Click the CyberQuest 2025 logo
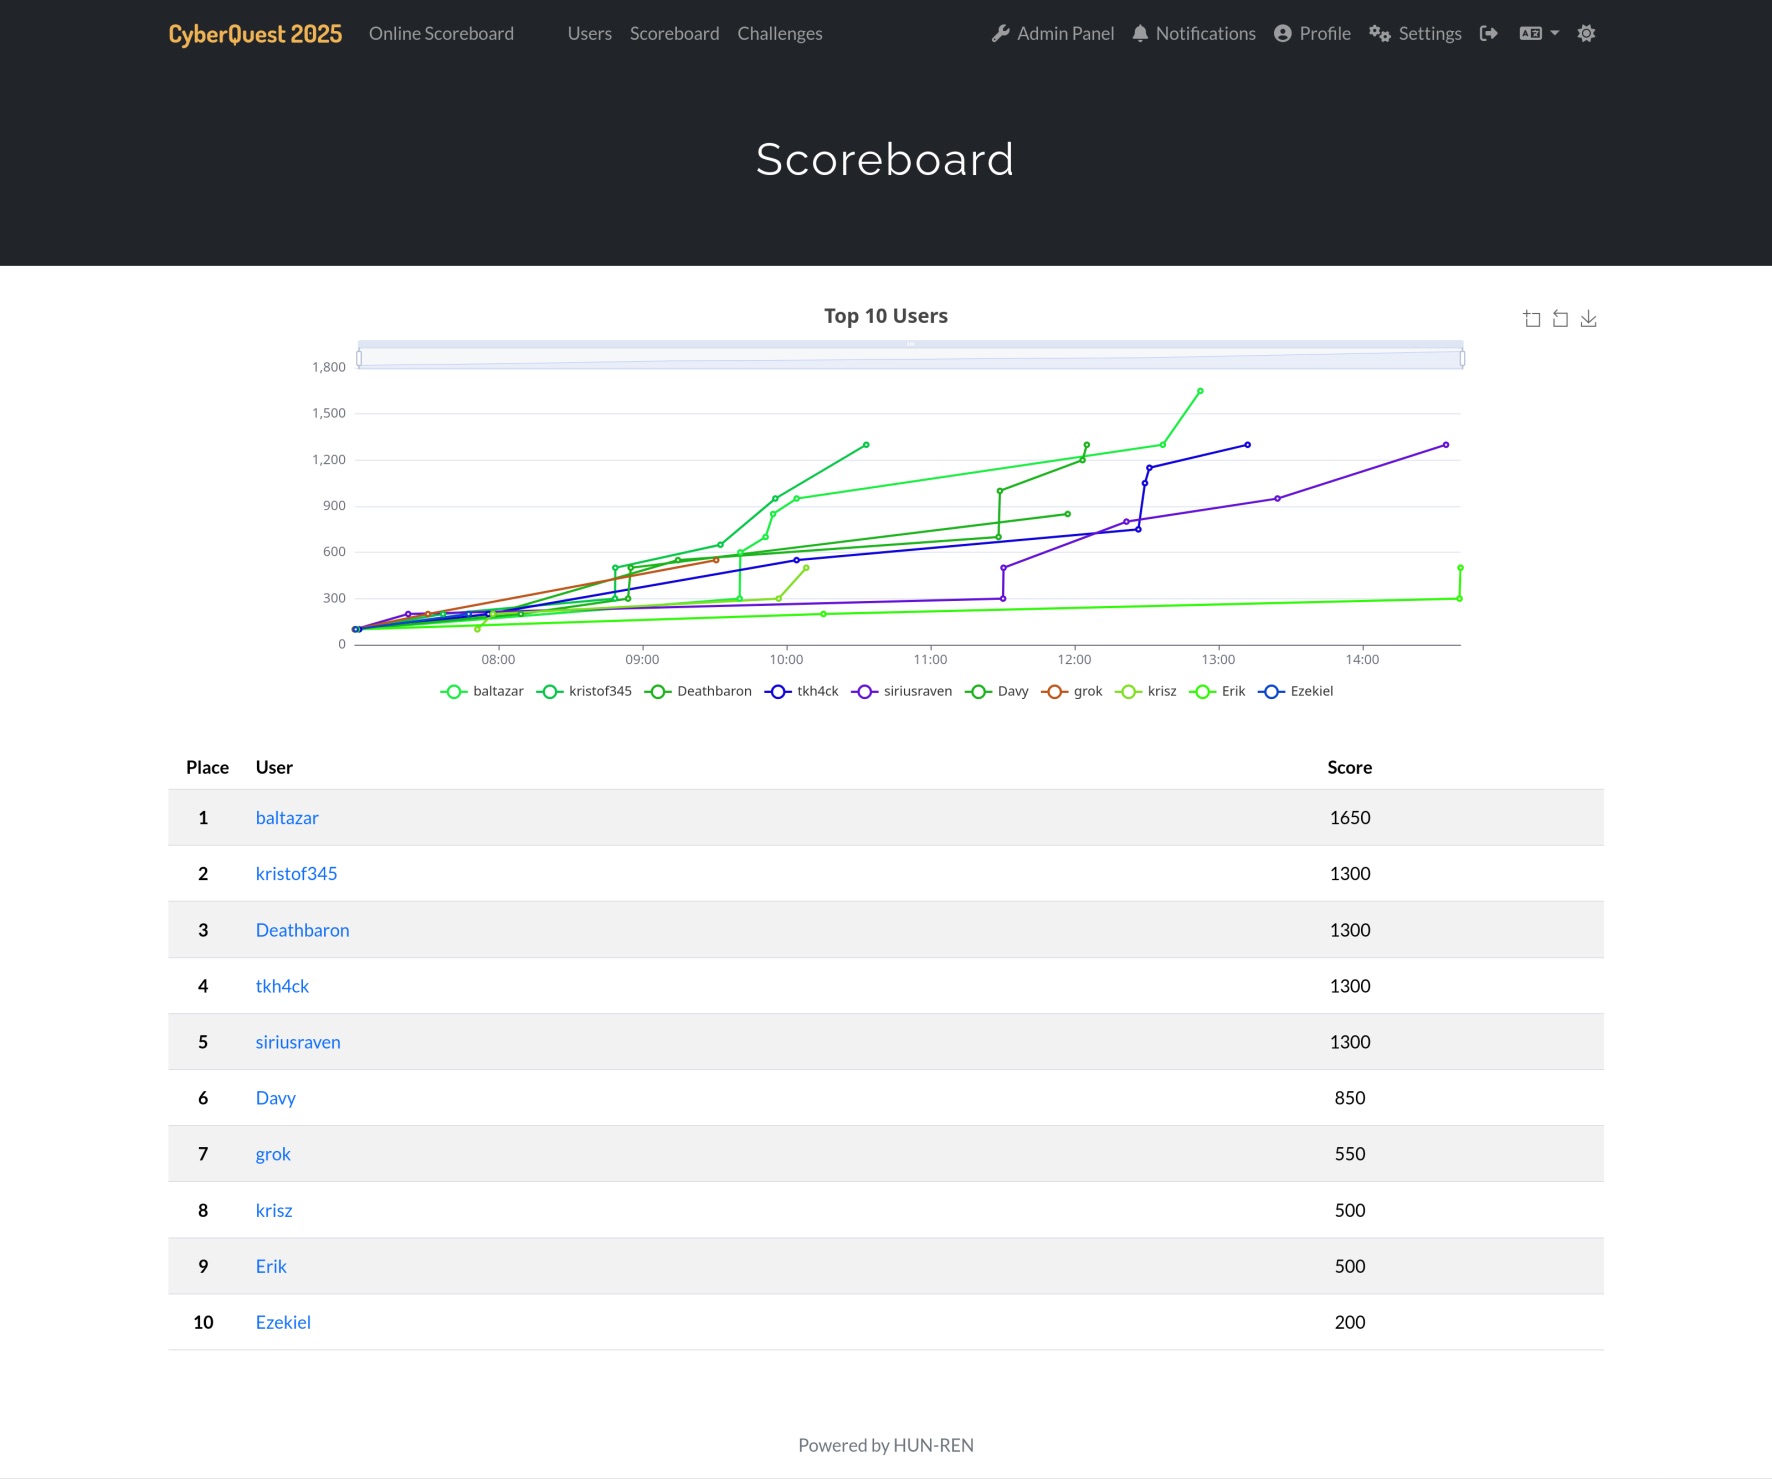The width and height of the screenshot is (1772, 1480). pyautogui.click(x=255, y=34)
